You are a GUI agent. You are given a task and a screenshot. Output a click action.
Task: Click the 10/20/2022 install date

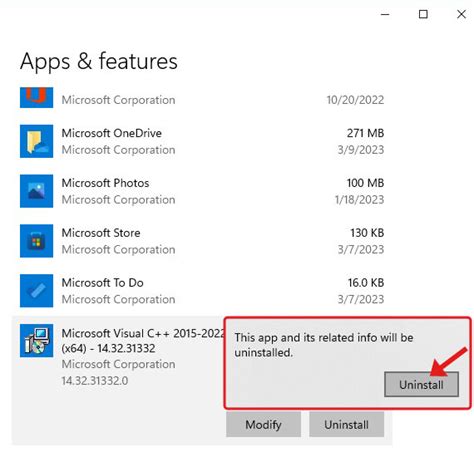pyautogui.click(x=355, y=100)
